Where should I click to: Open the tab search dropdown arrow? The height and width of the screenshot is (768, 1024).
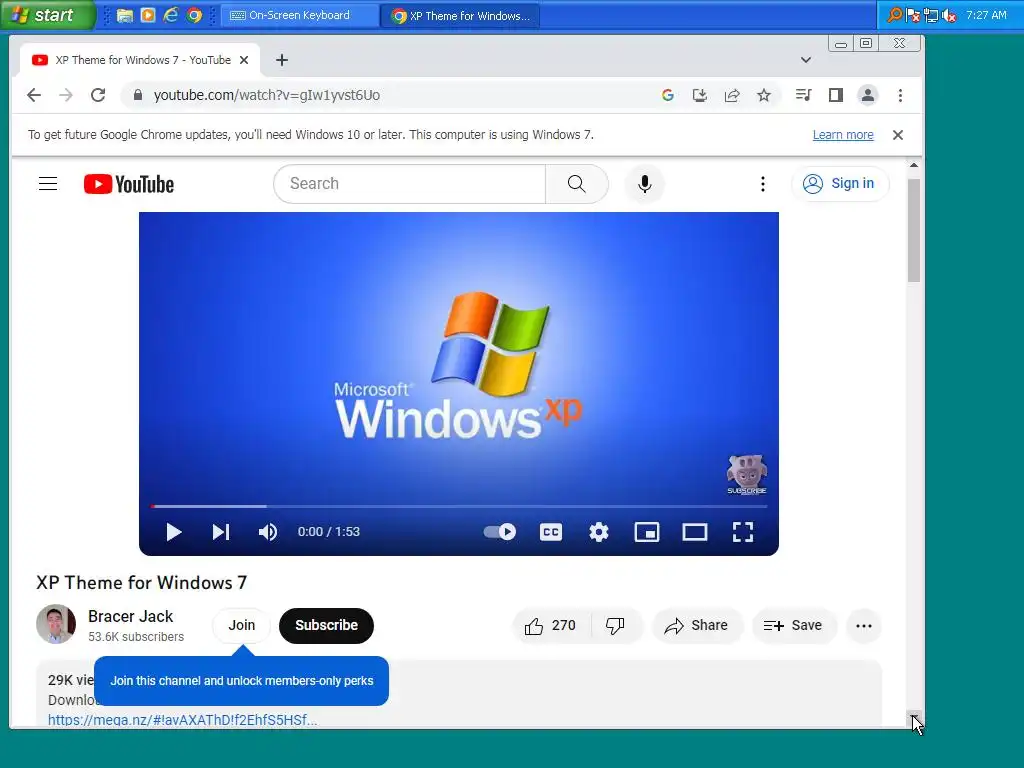pyautogui.click(x=806, y=60)
